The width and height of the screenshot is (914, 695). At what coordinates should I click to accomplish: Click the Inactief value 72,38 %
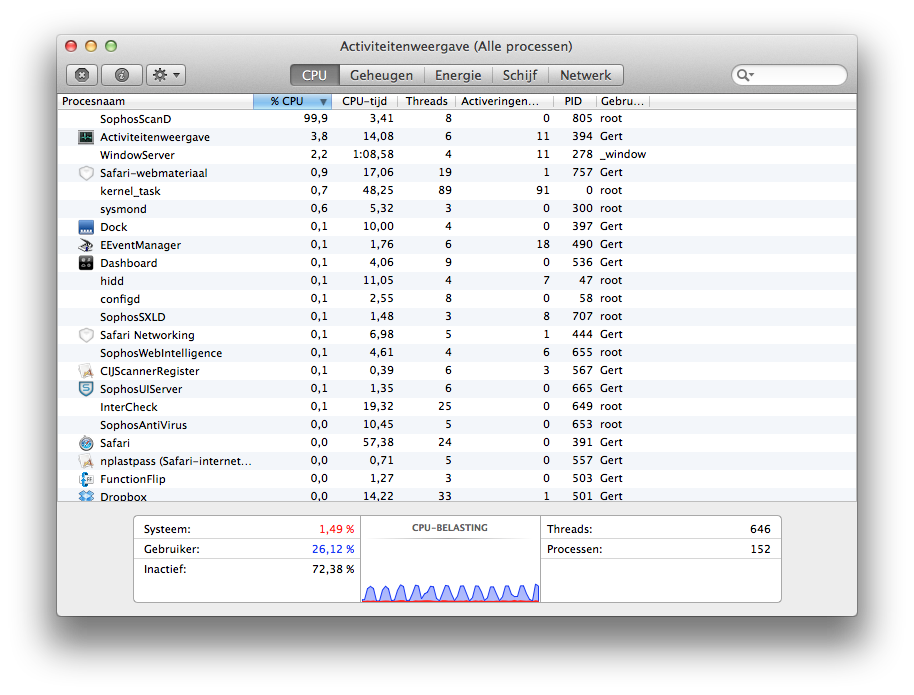click(333, 569)
